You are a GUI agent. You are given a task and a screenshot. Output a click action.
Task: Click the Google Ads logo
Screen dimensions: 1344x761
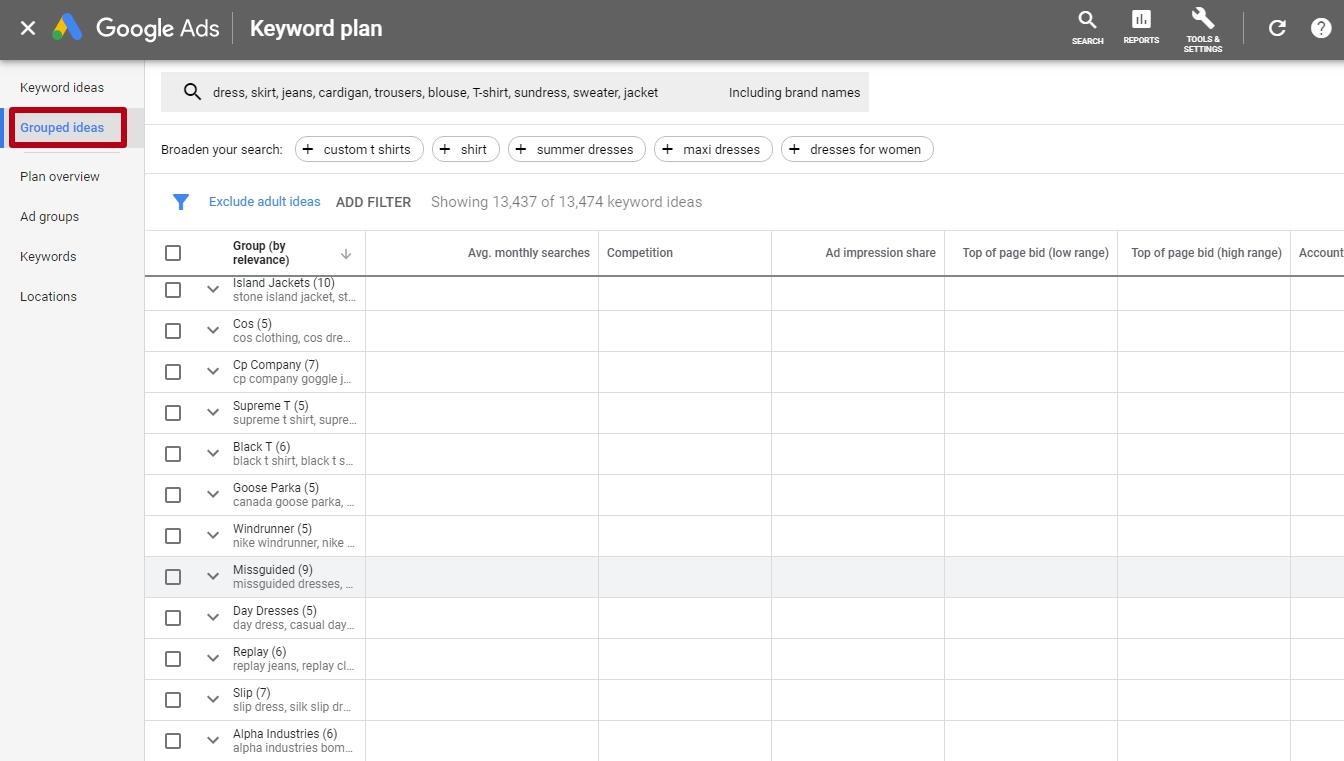[136, 28]
